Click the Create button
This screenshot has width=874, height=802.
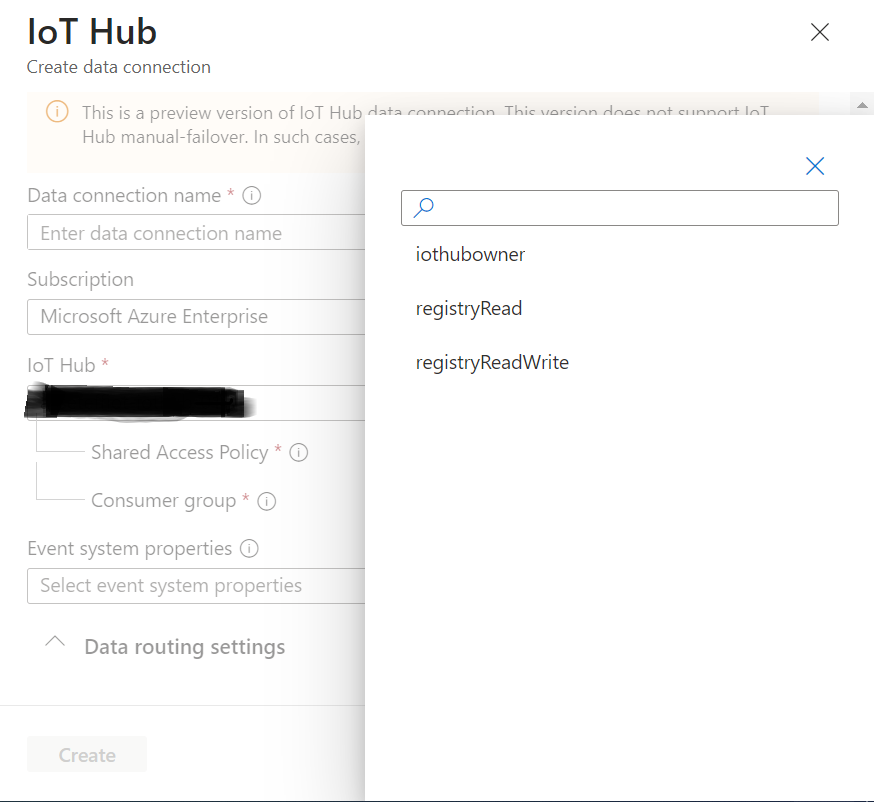click(x=87, y=755)
